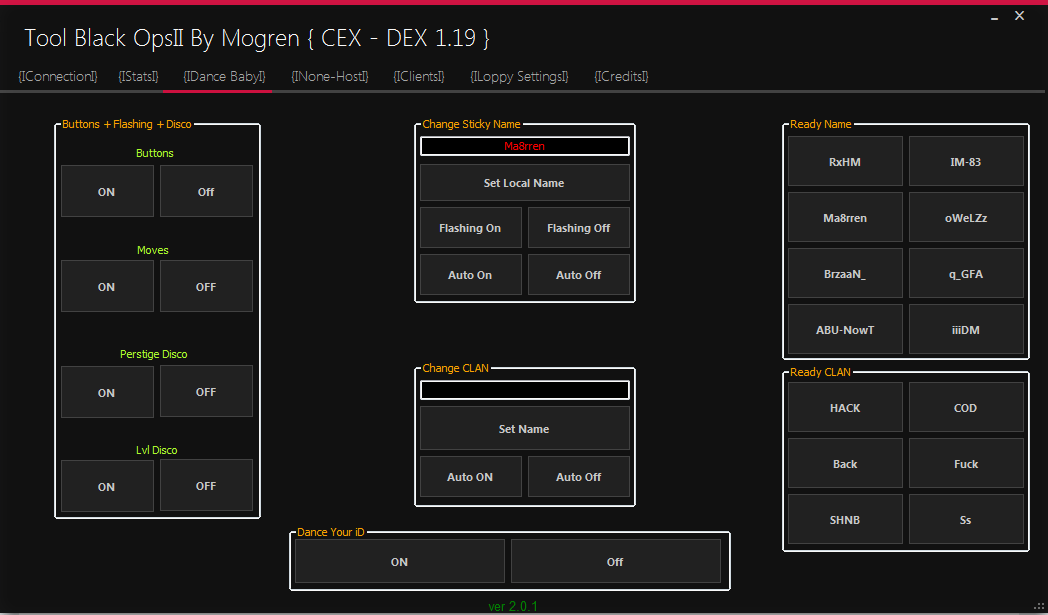The height and width of the screenshot is (615, 1048).
Task: Minimize the tool window
Action: 995,17
